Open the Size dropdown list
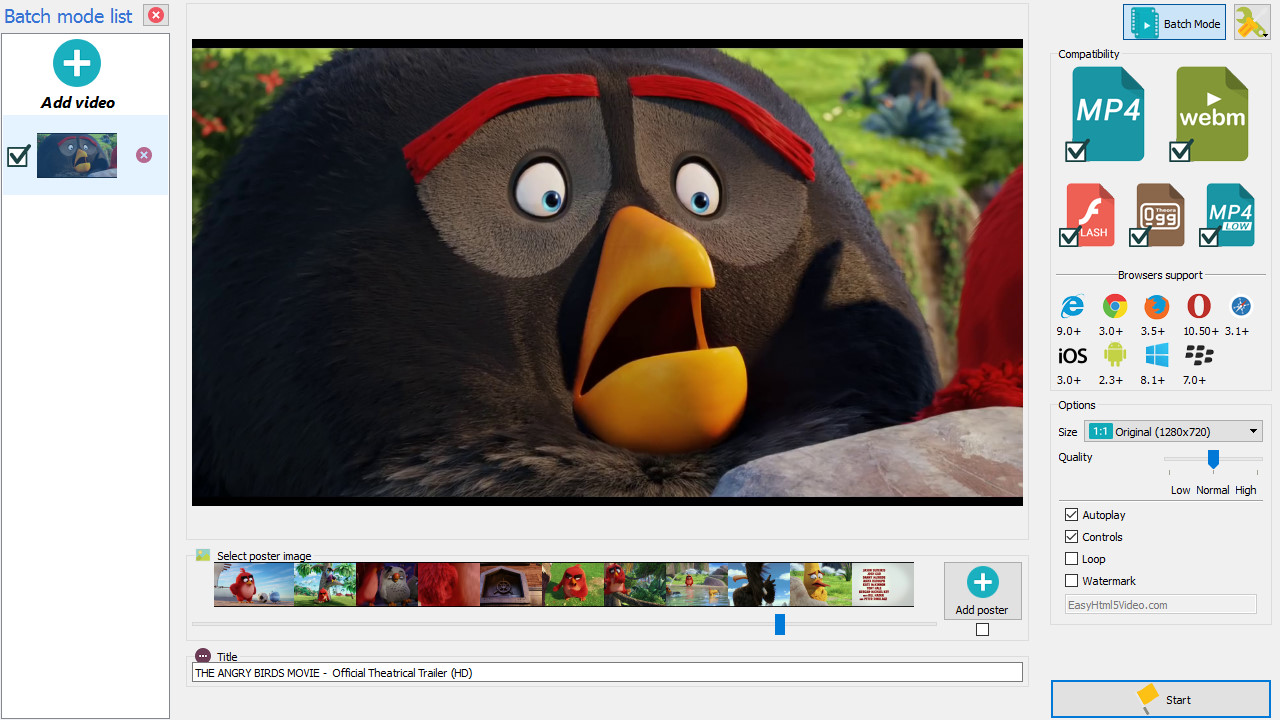The height and width of the screenshot is (720, 1280). pos(1253,432)
